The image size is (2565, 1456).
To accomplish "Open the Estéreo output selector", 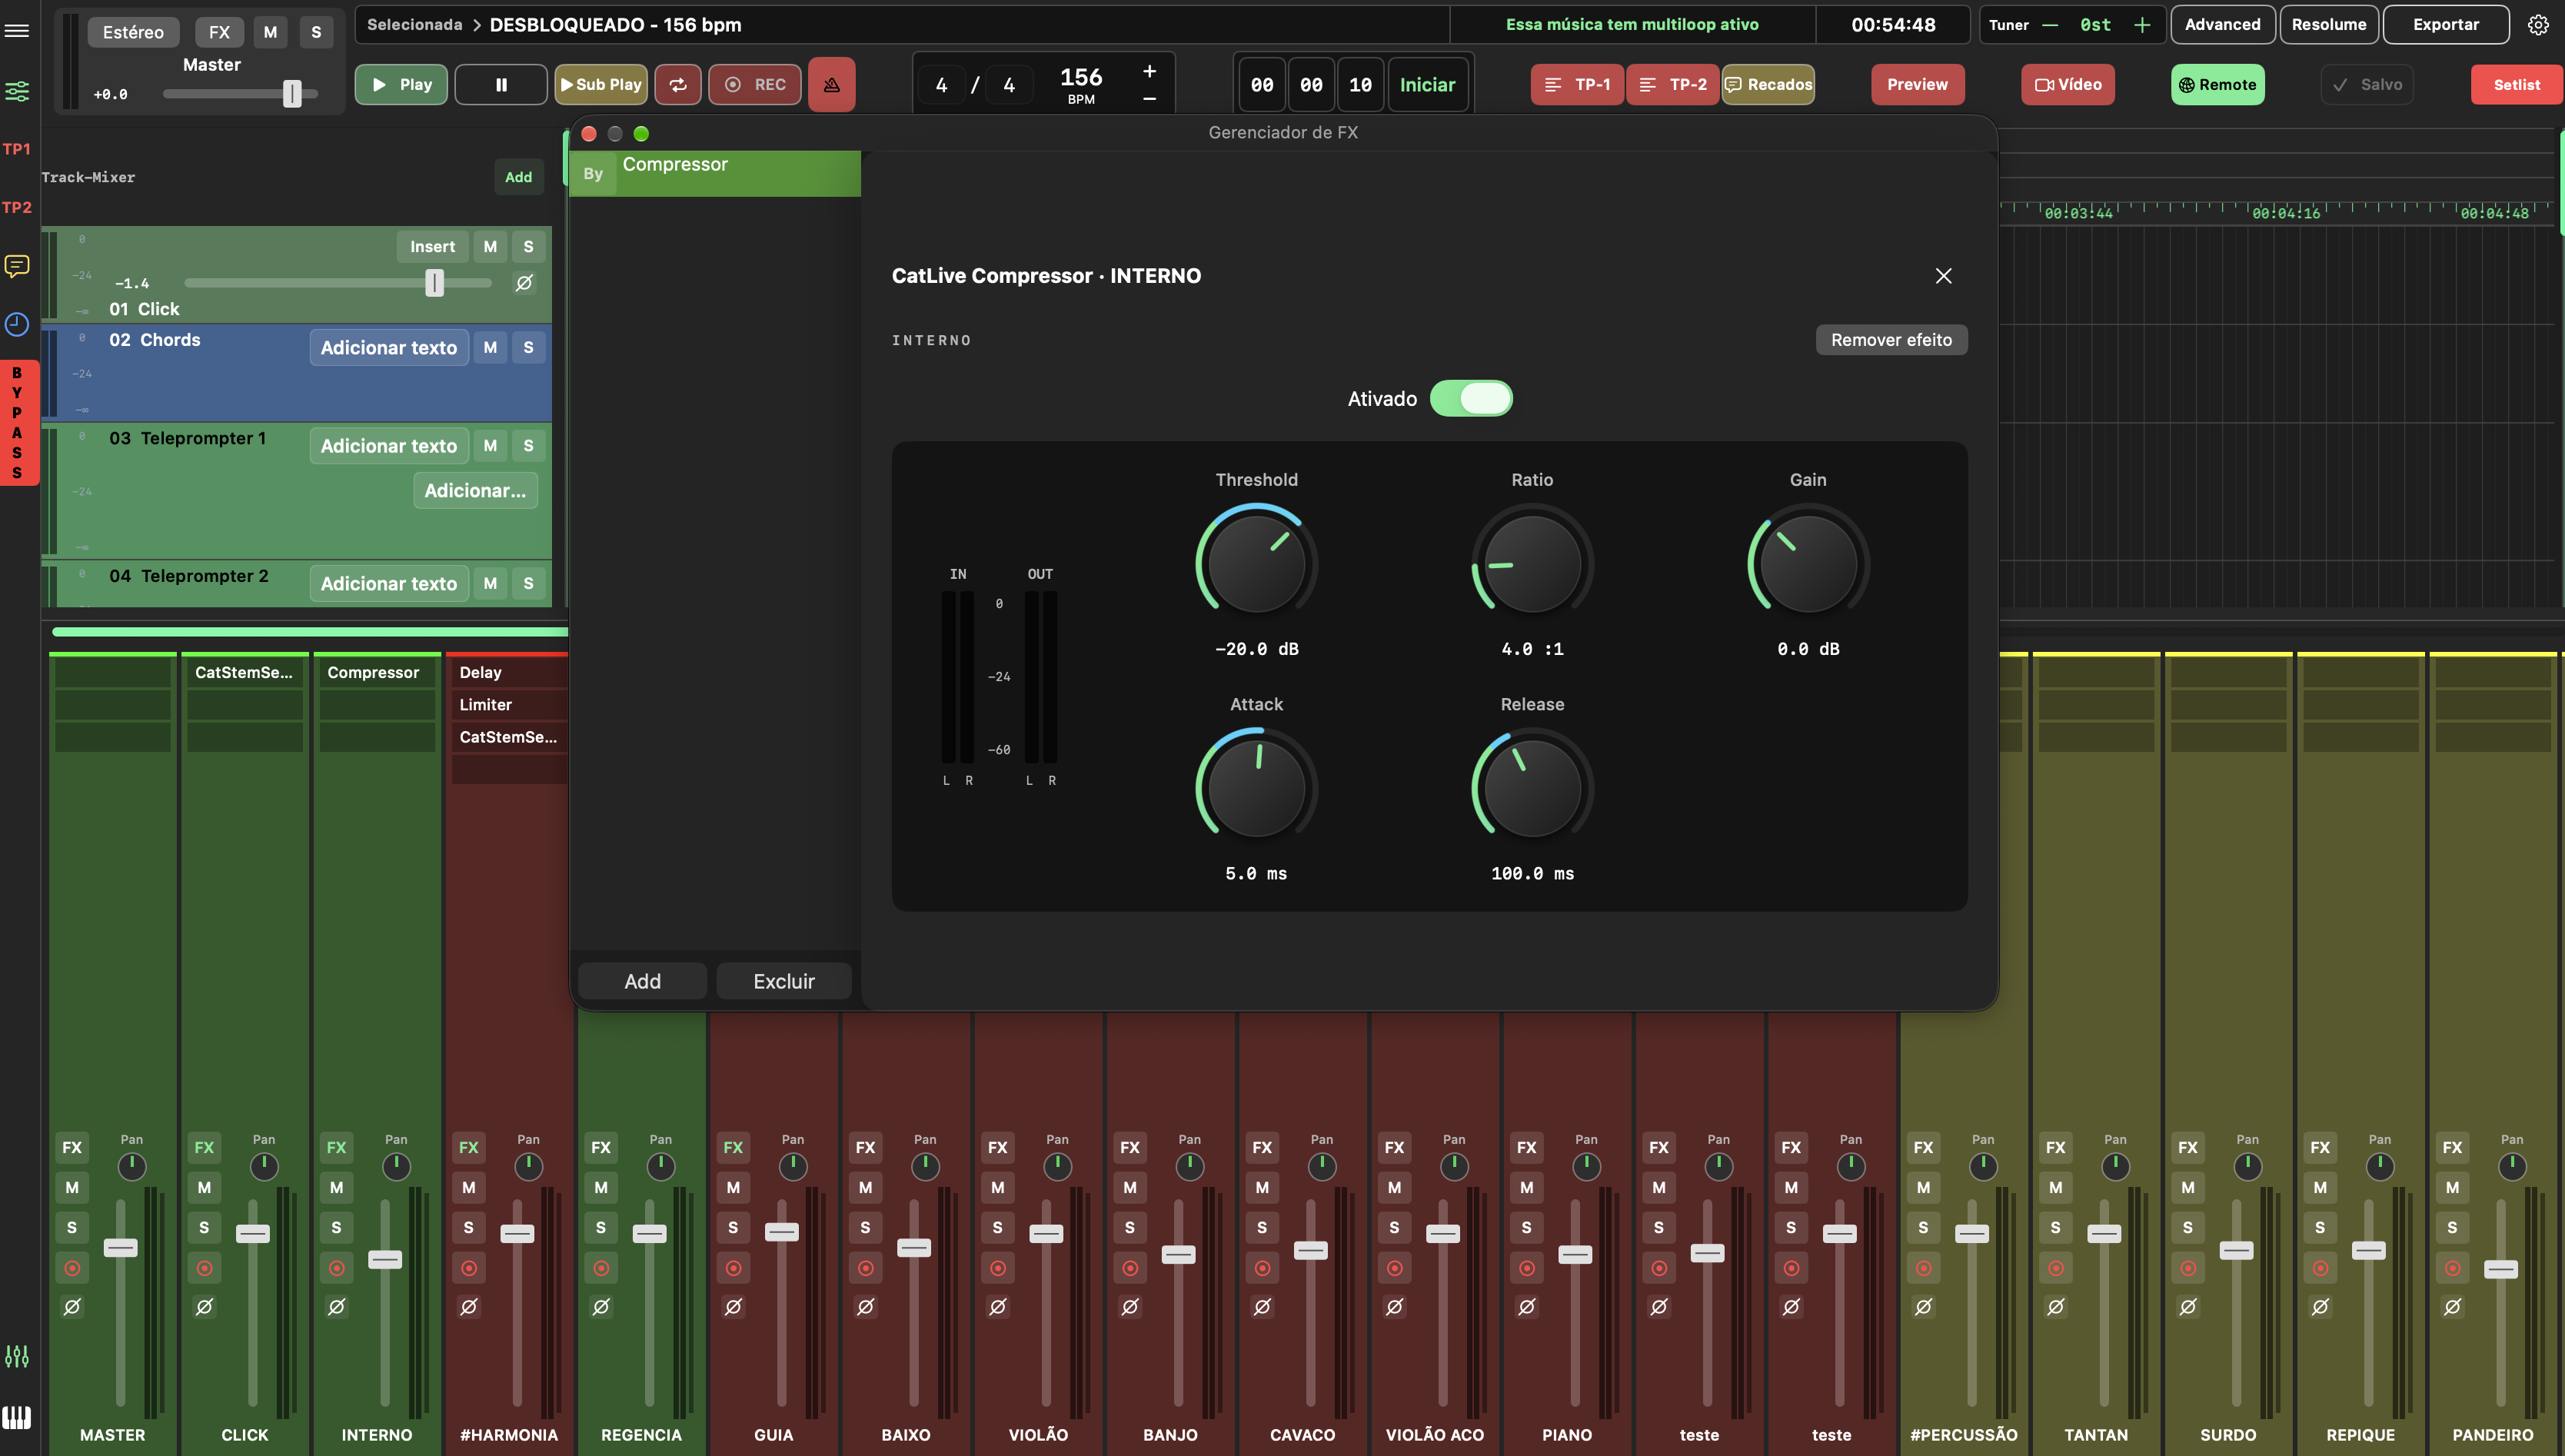I will (133, 32).
